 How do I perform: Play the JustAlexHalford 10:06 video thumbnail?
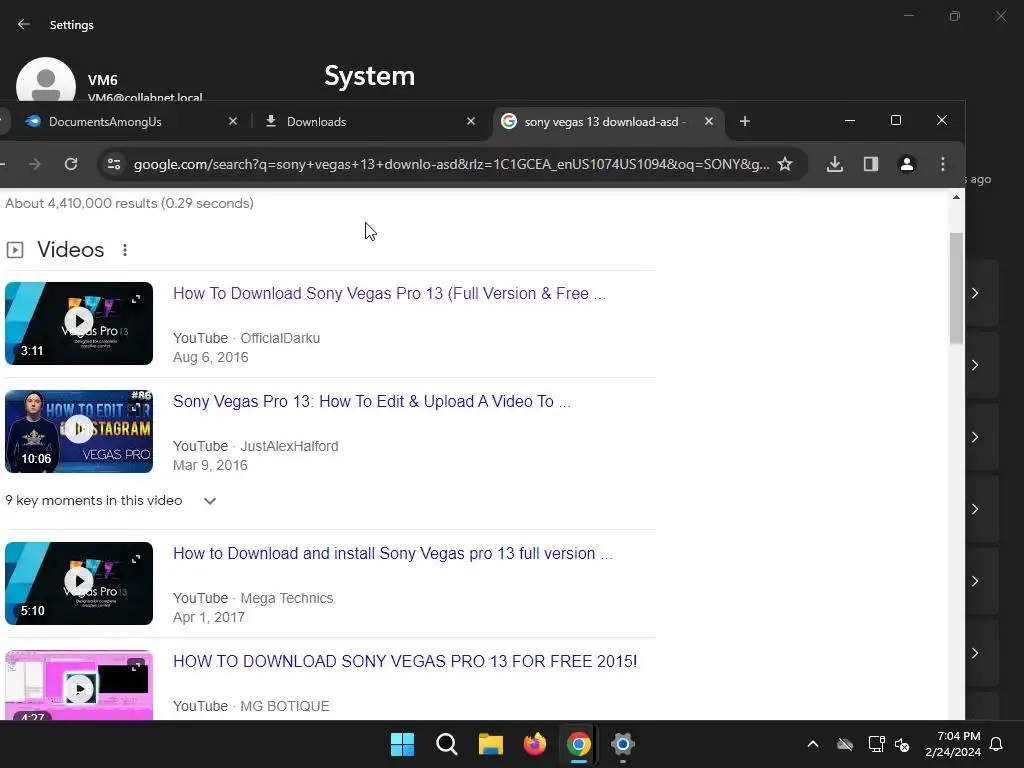point(79,432)
